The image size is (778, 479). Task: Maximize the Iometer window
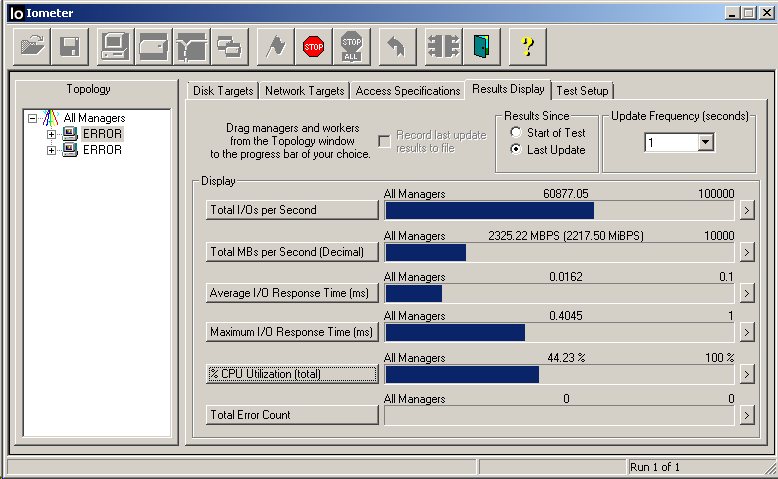tap(749, 13)
